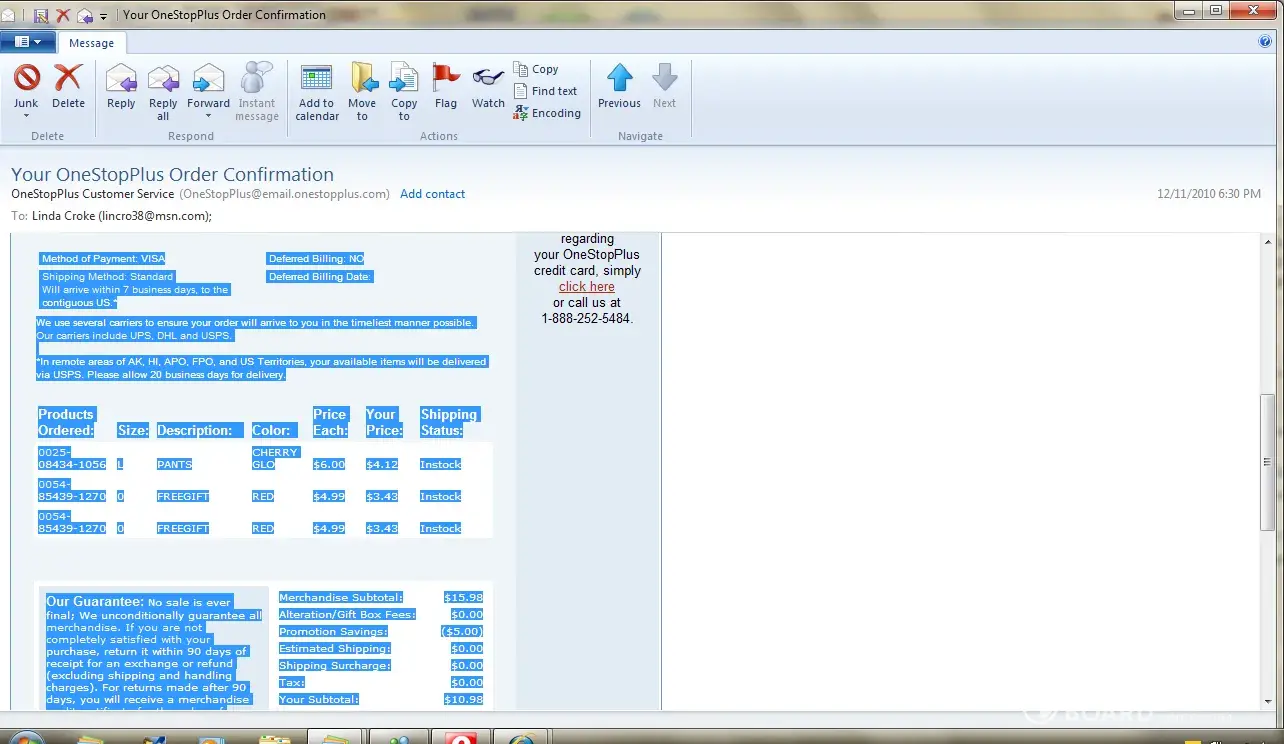Expand the Forward dropdown arrow
This screenshot has height=744, width=1284.
tap(208, 117)
